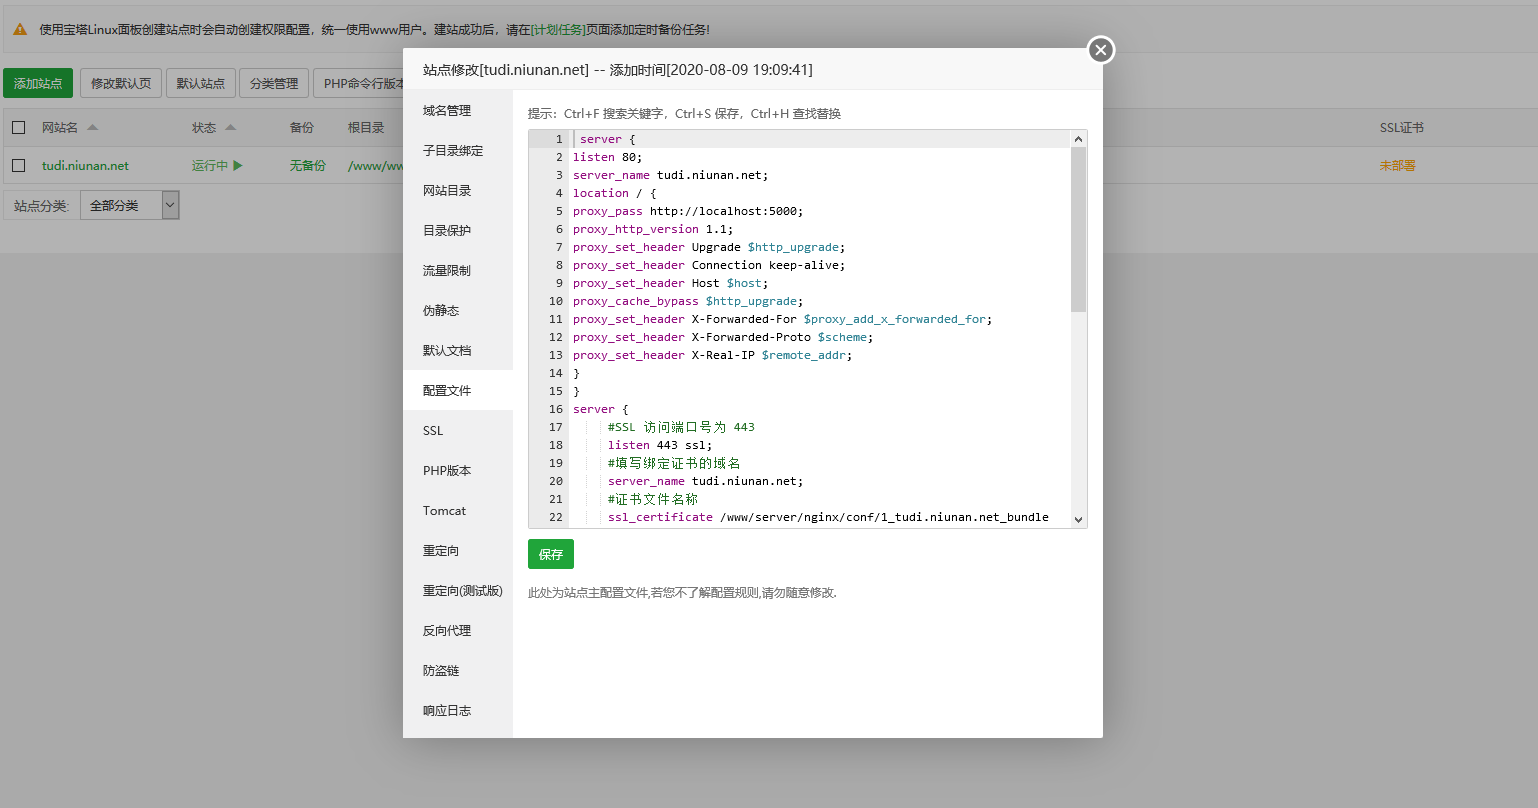Close the site modification dialog

(x=1101, y=50)
